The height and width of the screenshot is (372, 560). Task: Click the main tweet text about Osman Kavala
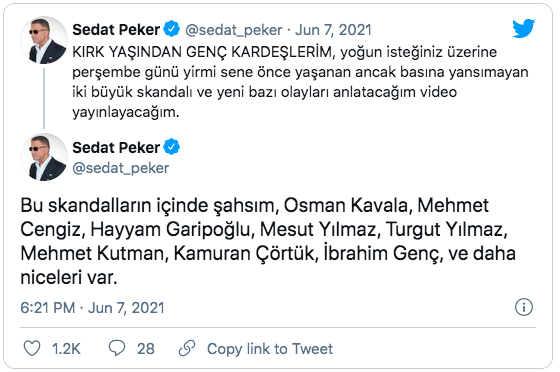coord(268,241)
